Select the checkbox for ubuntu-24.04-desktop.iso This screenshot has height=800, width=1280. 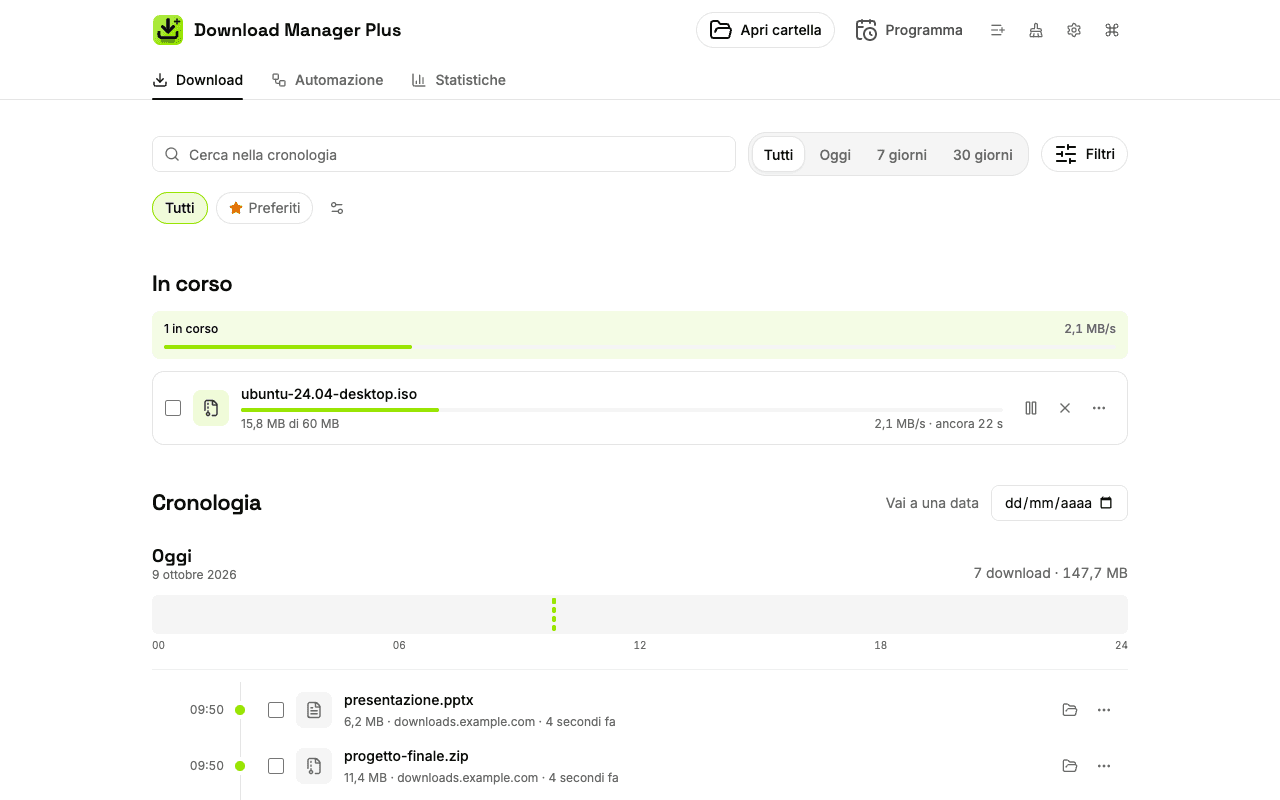coord(173,408)
